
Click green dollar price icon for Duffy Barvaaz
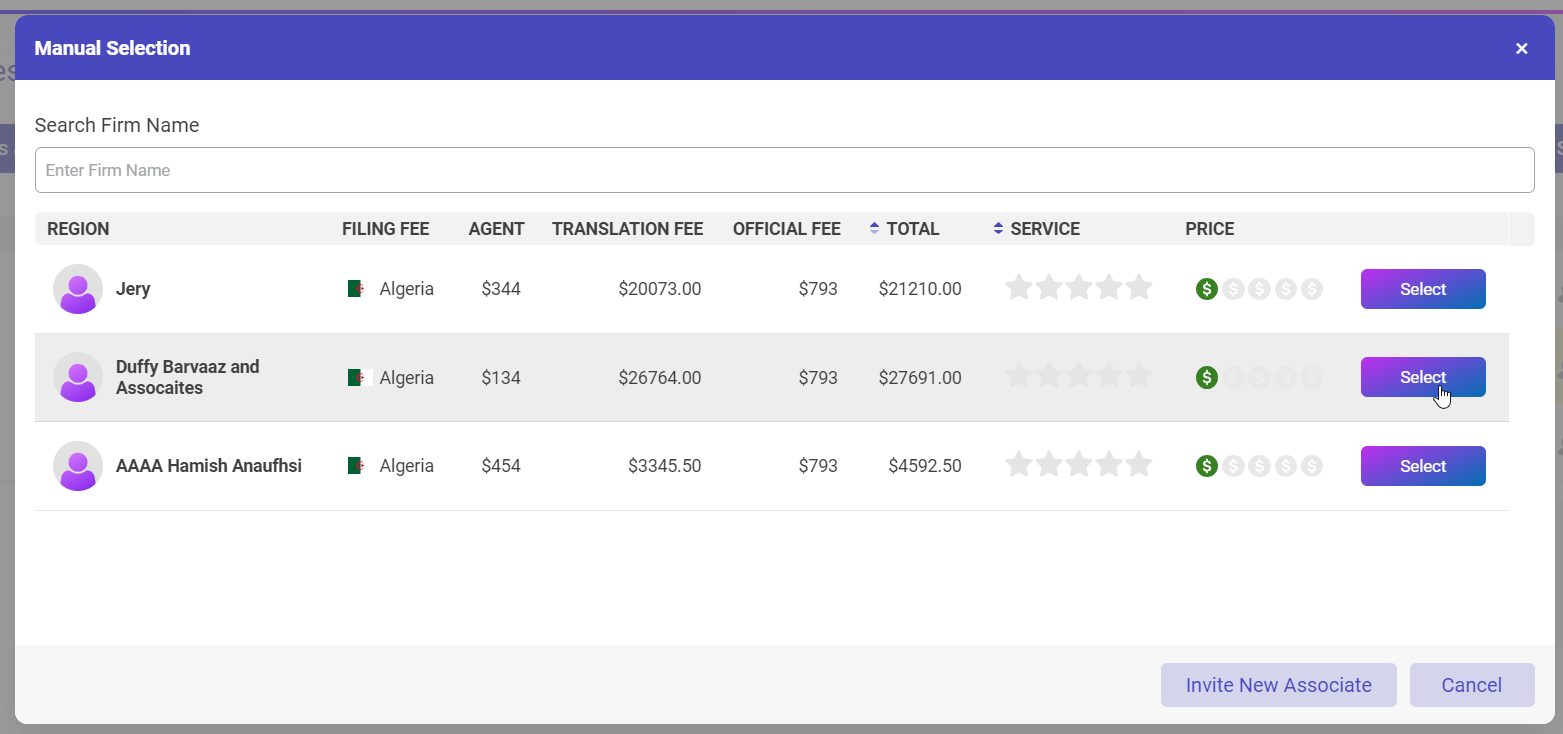click(x=1207, y=378)
